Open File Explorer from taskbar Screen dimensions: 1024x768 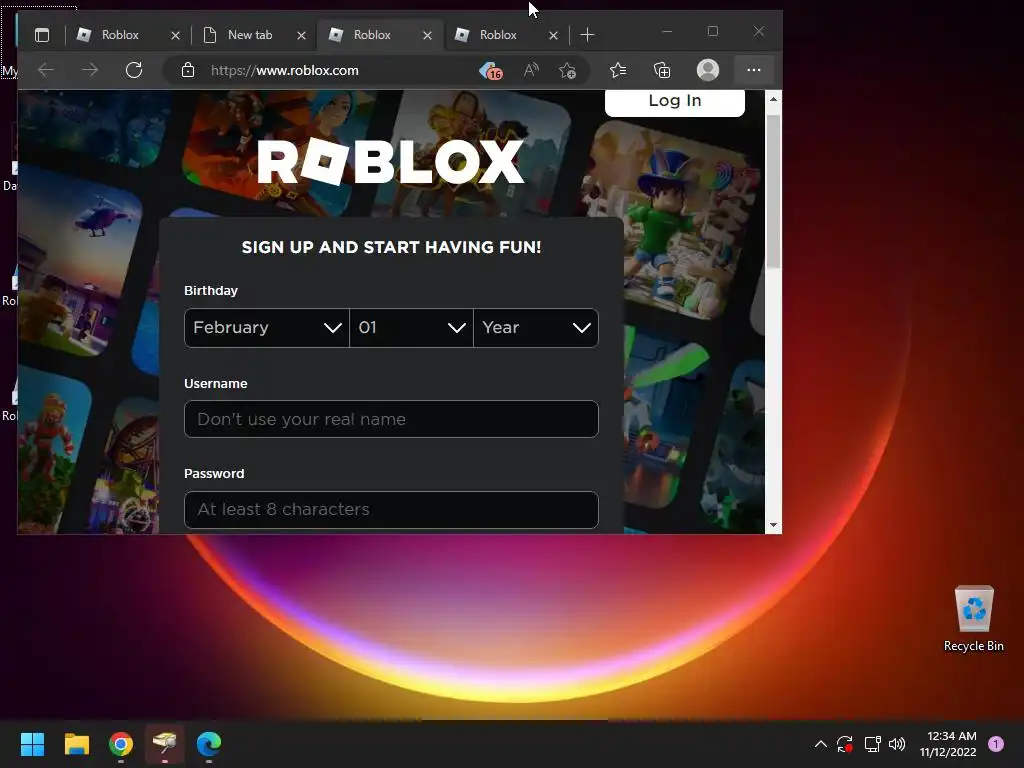point(76,744)
